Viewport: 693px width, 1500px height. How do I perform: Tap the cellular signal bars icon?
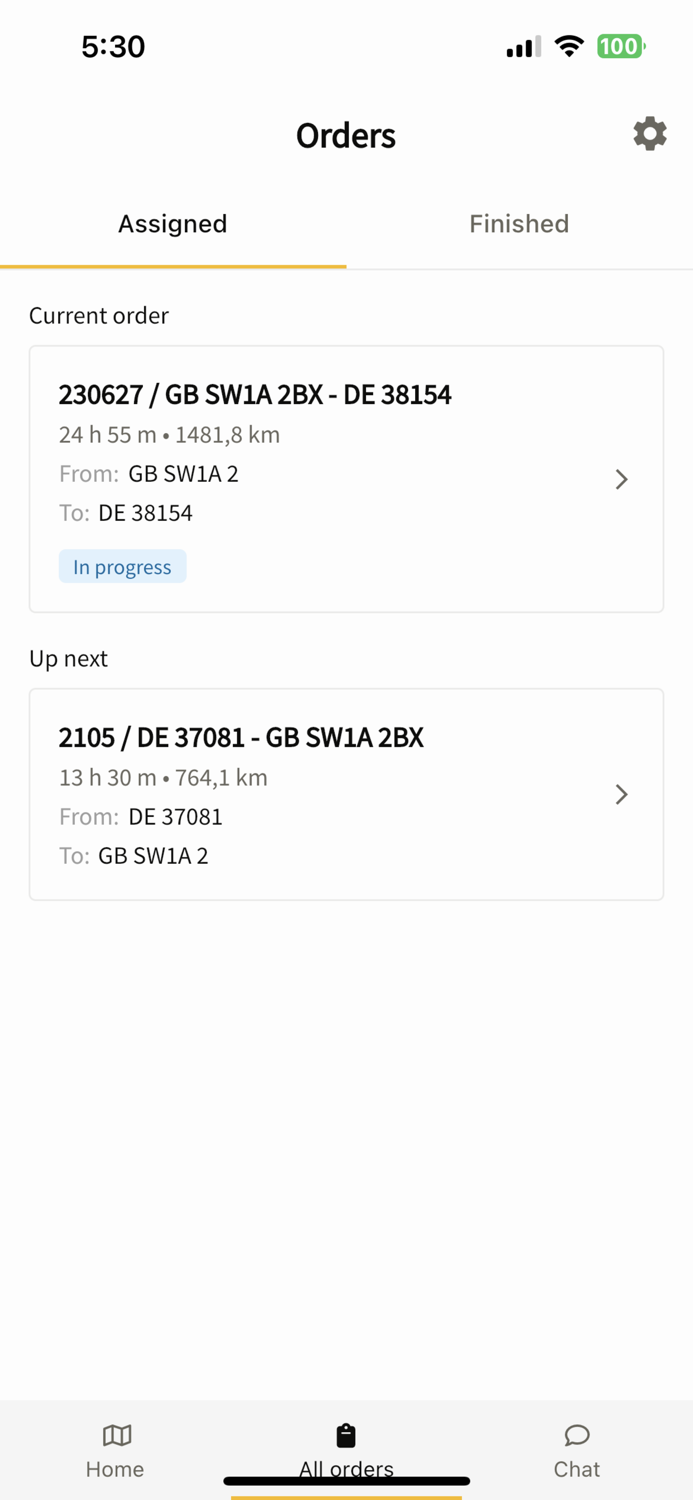(521, 45)
